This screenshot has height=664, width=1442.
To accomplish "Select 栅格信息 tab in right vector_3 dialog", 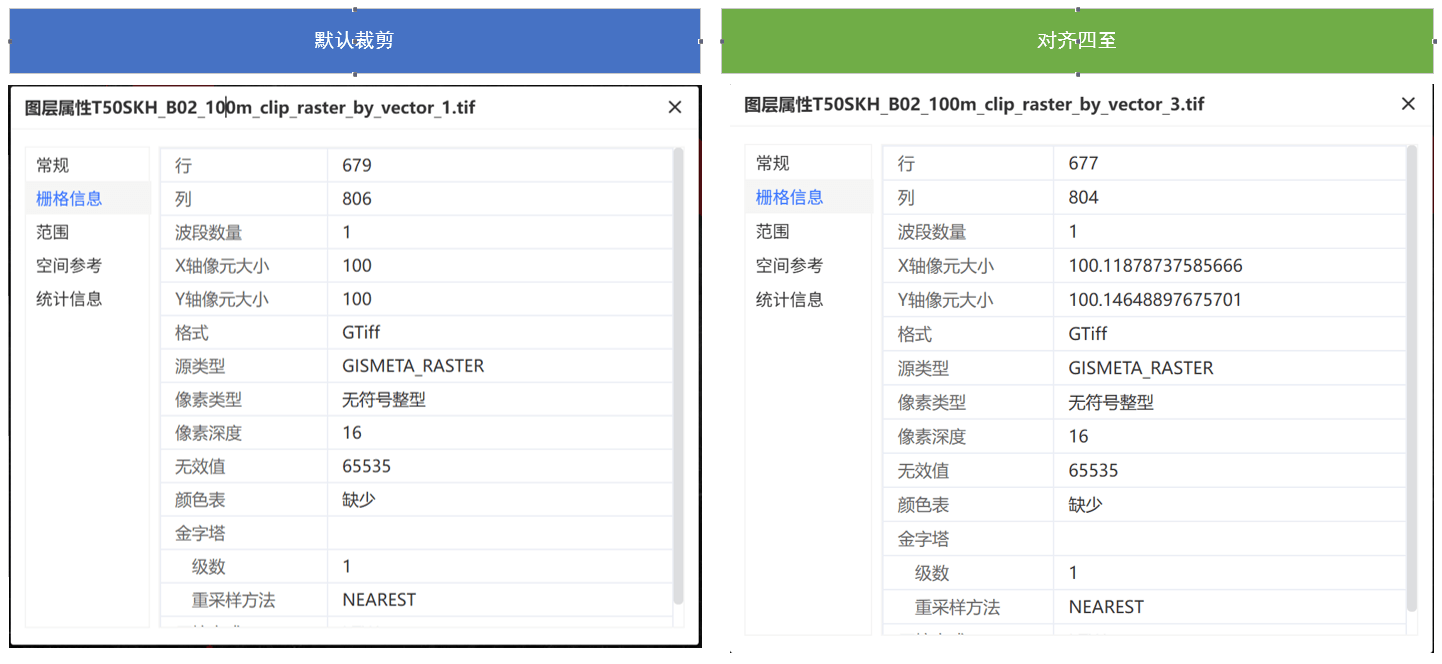I will (789, 197).
